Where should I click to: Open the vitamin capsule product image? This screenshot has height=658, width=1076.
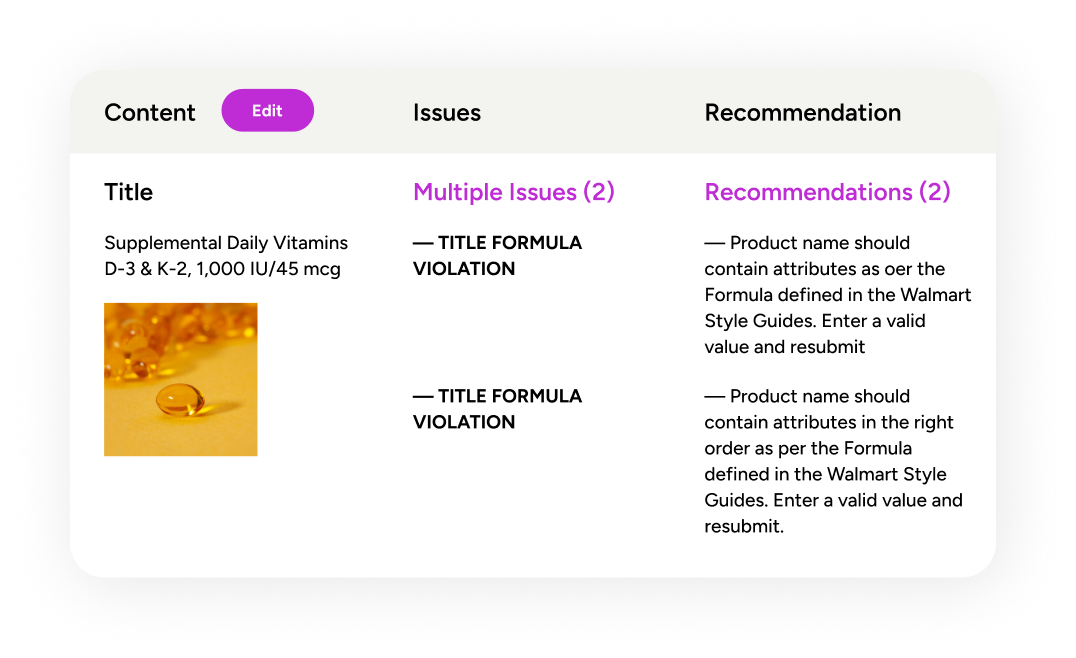pos(180,379)
